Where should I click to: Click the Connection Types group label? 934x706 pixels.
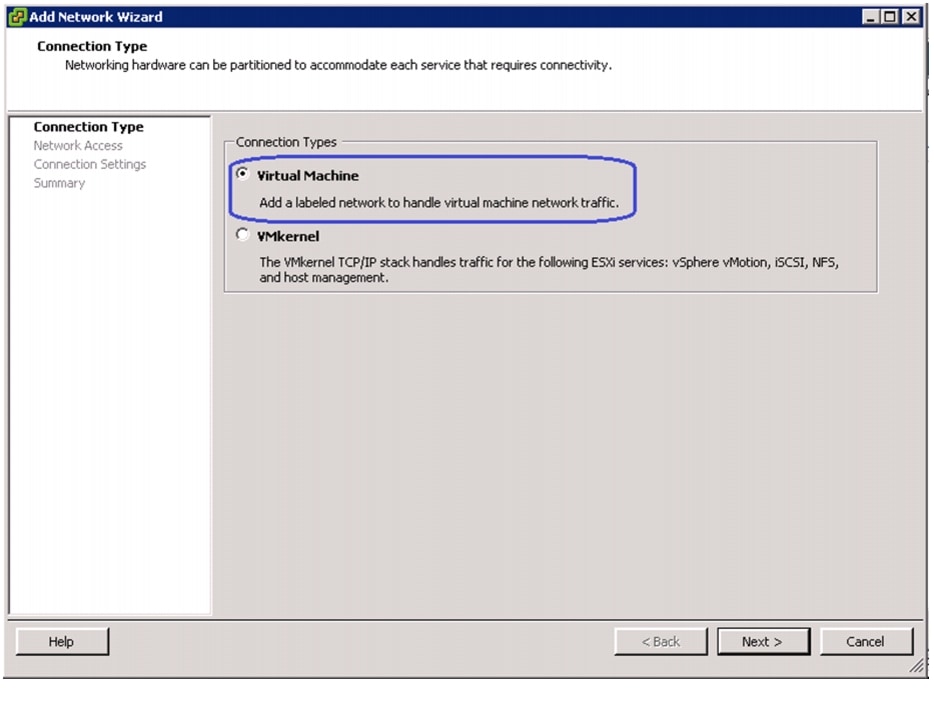click(286, 142)
